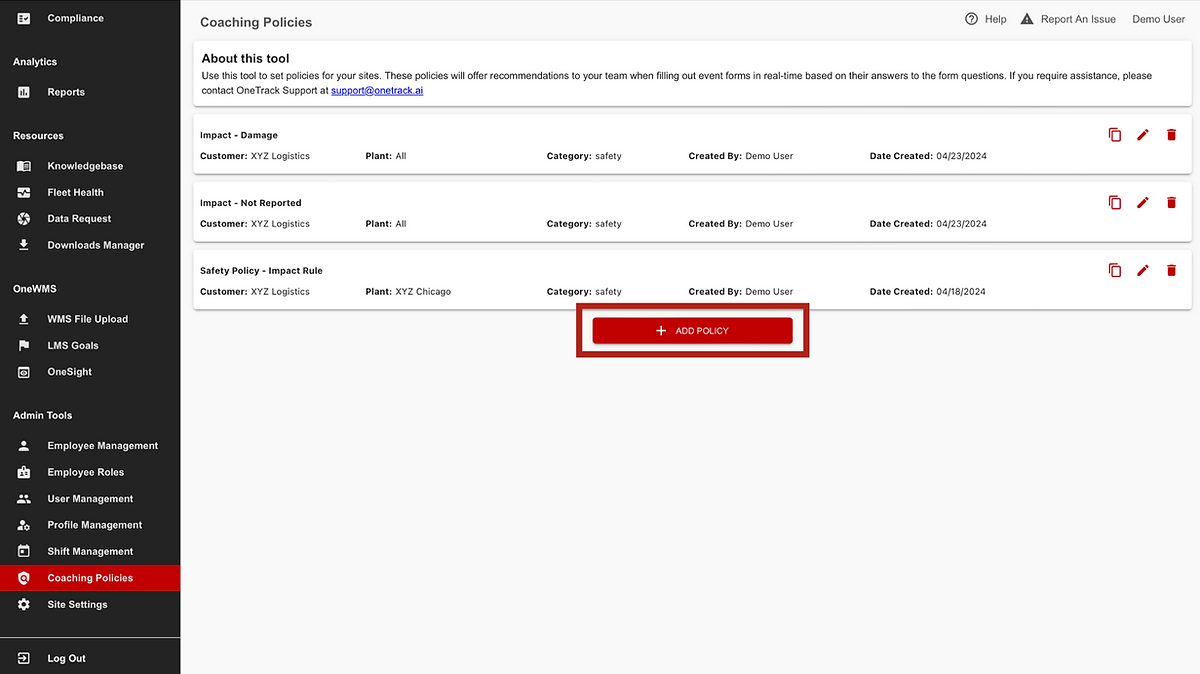Delete the Impact - Damage policy
1200x674 pixels.
[1171, 135]
